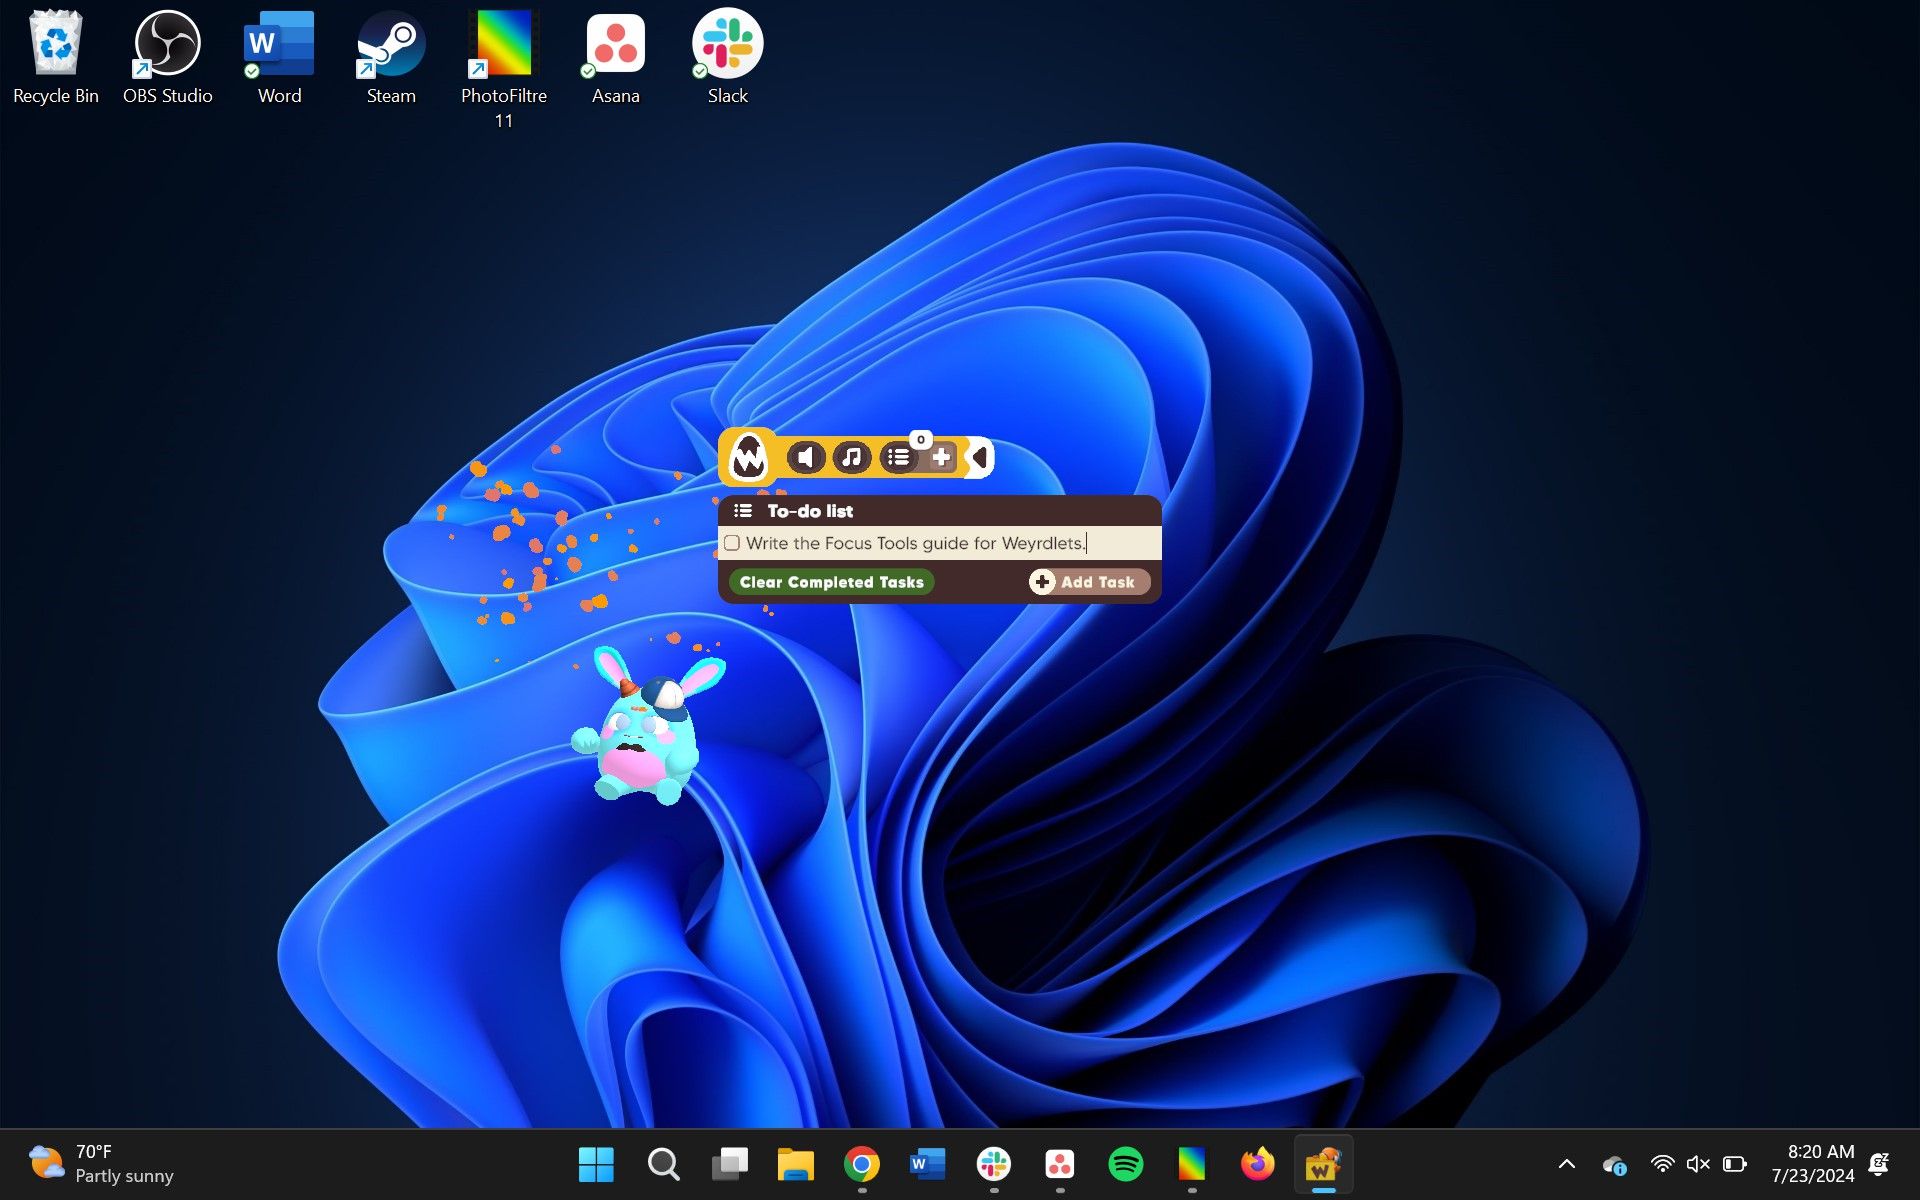Toggle the task checkbox for Focus Tools guide
The width and height of the screenshot is (1920, 1200).
tap(733, 543)
